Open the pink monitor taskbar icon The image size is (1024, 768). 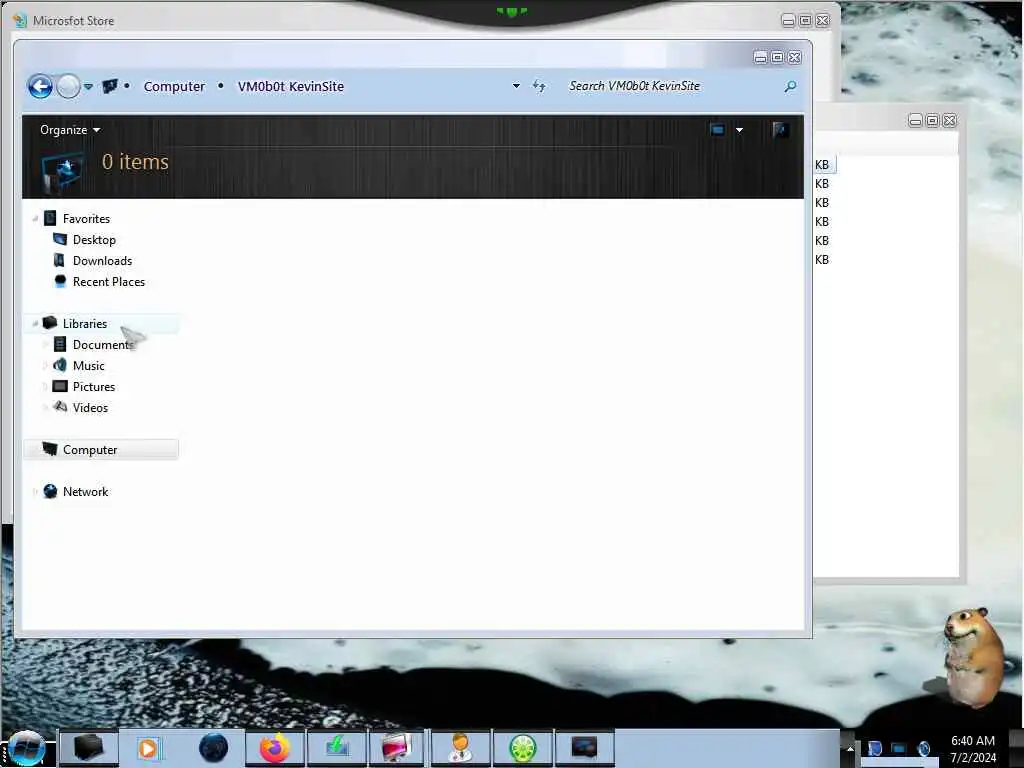tap(396, 748)
